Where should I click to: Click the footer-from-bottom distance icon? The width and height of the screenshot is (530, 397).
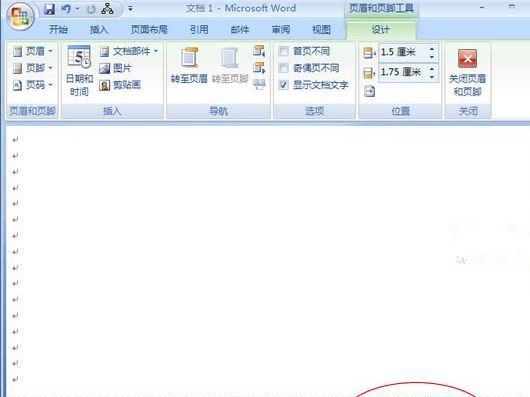pos(369,73)
